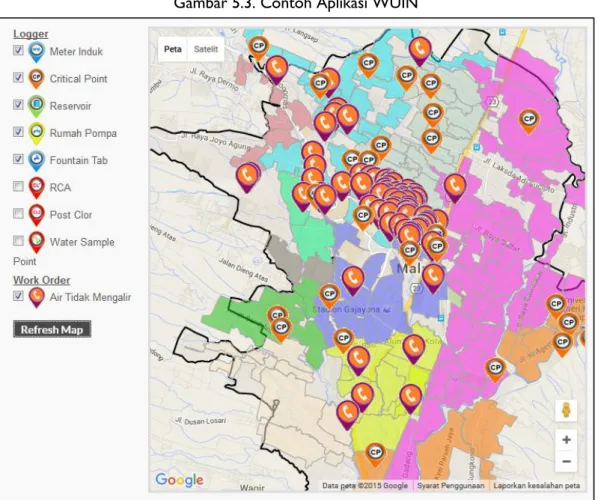Image resolution: width=598 pixels, height=500 pixels.
Task: Uncheck the Fountain Tab checkbox
Action: [18, 159]
